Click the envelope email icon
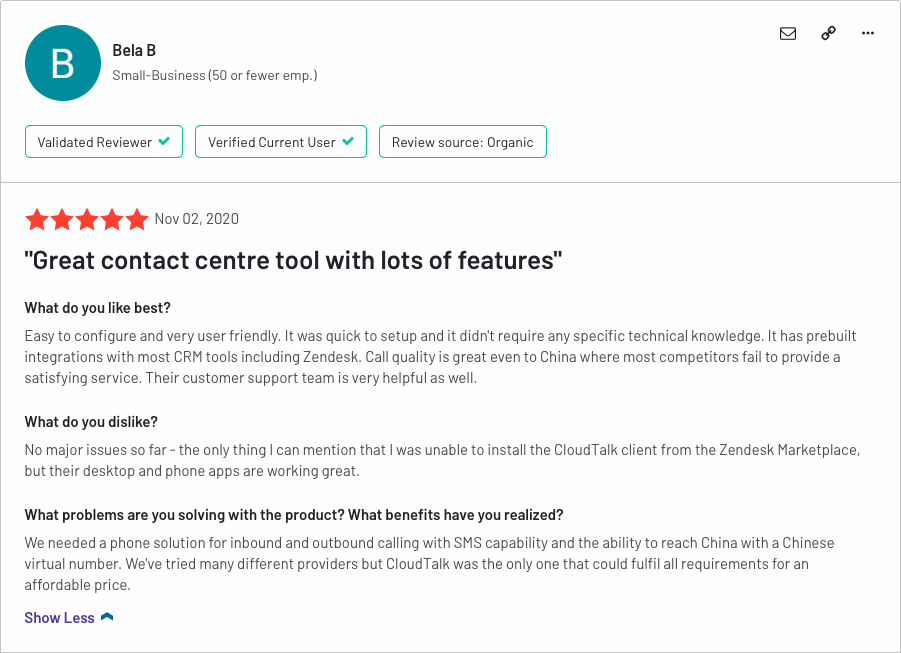Image resolution: width=901 pixels, height=653 pixels. (x=788, y=33)
